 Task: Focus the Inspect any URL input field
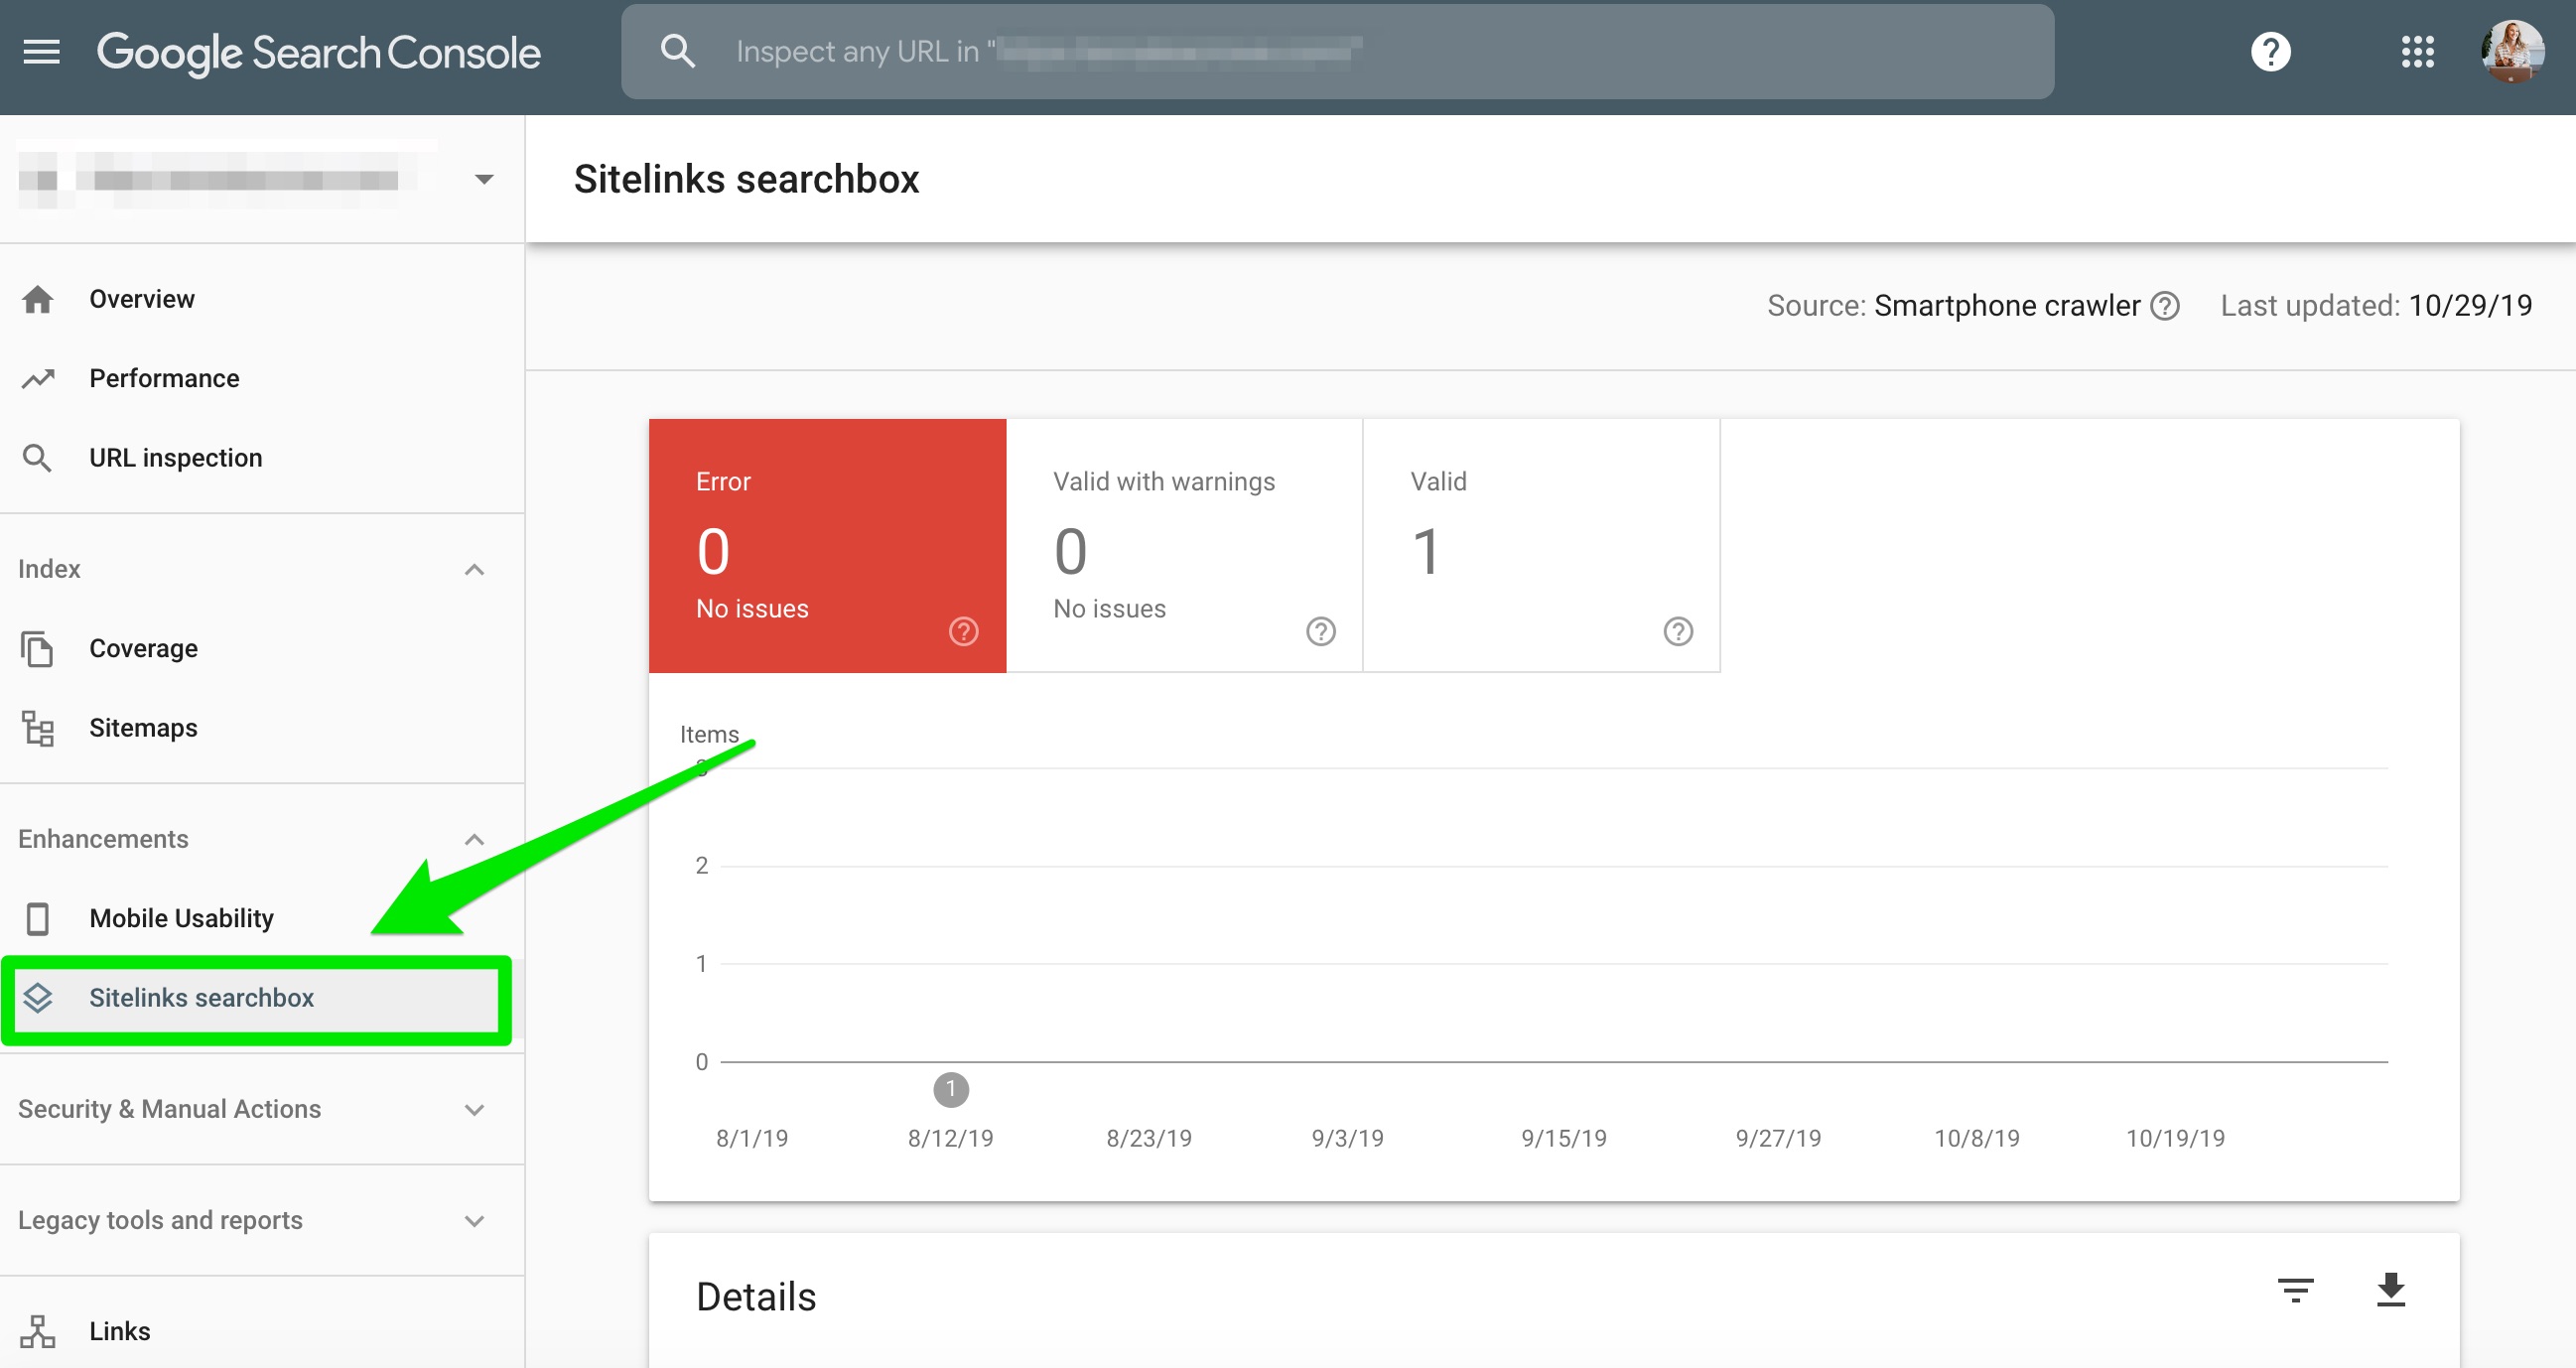pyautogui.click(x=1337, y=51)
